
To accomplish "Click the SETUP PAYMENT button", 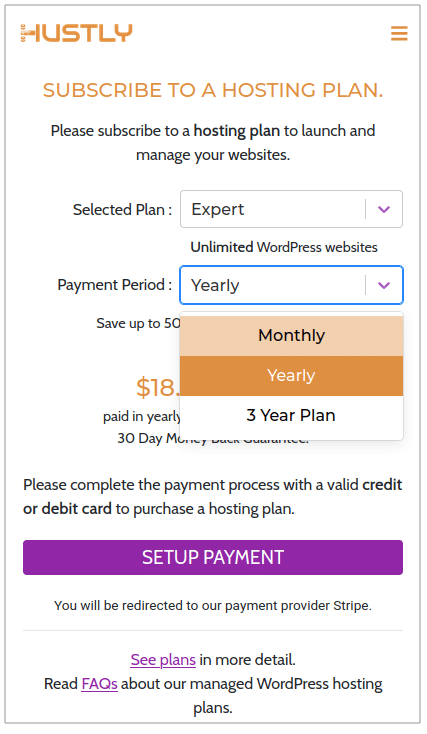I will pyautogui.click(x=213, y=557).
